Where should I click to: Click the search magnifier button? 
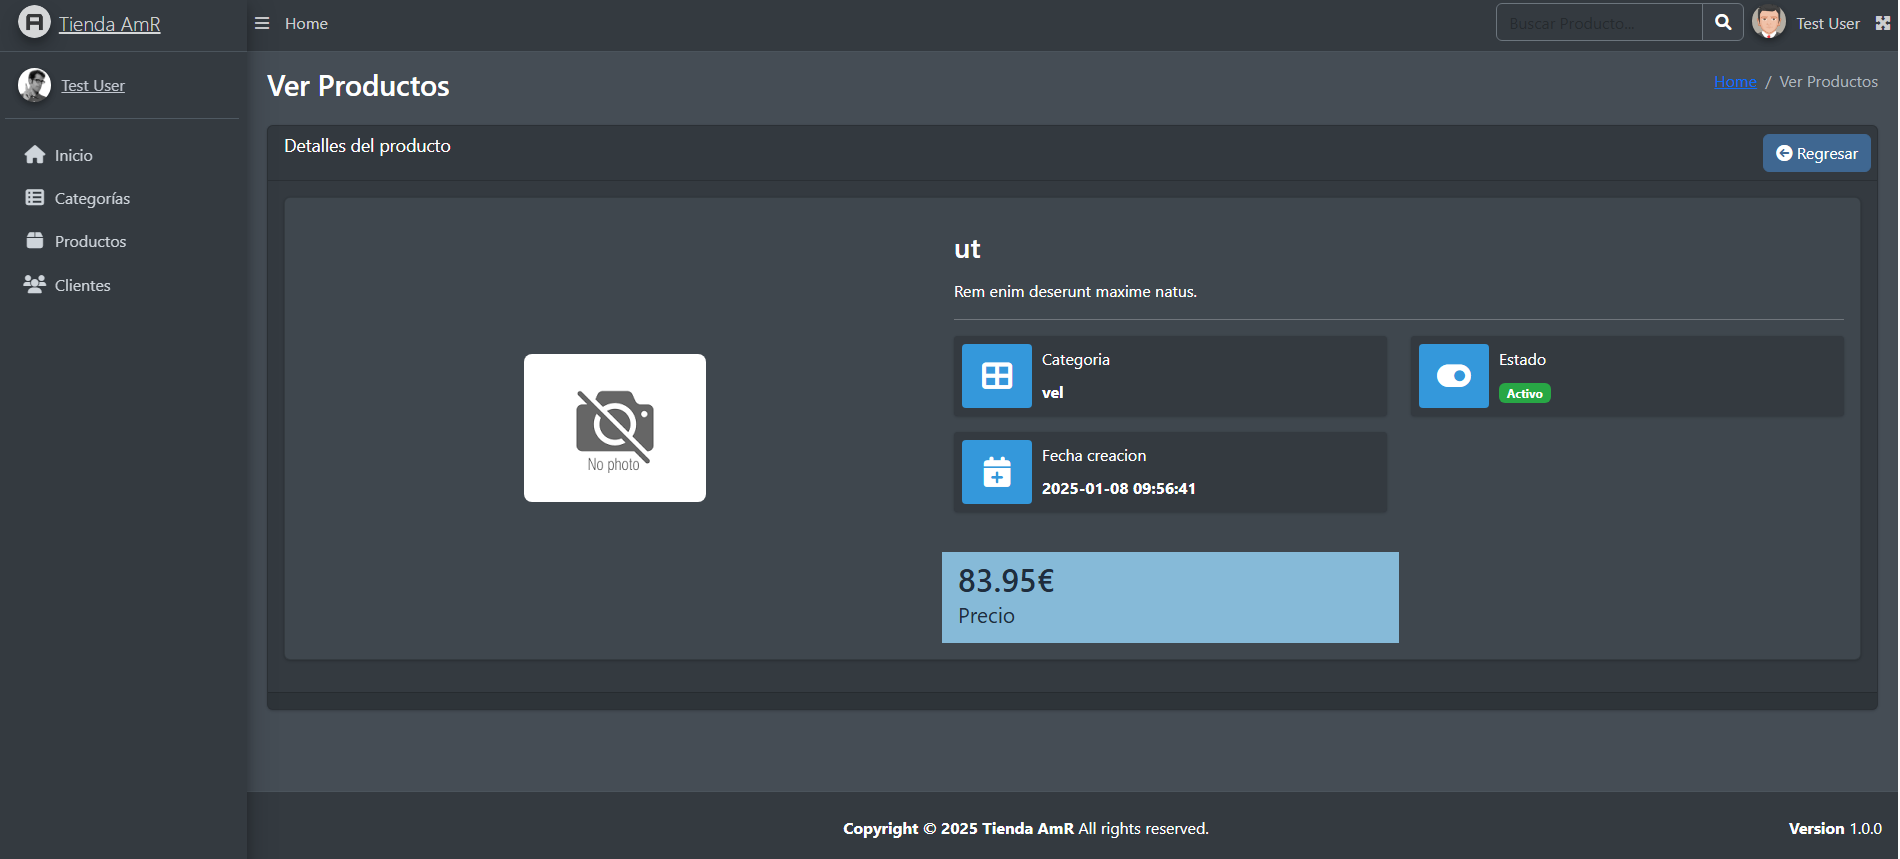click(x=1723, y=22)
